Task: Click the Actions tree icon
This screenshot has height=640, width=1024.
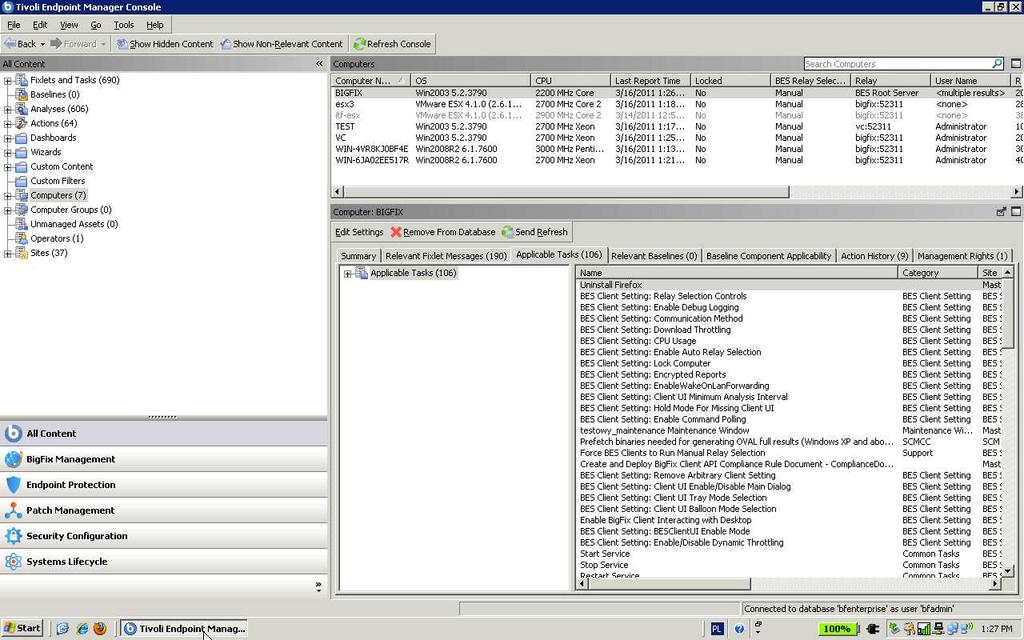Action: click(x=21, y=123)
